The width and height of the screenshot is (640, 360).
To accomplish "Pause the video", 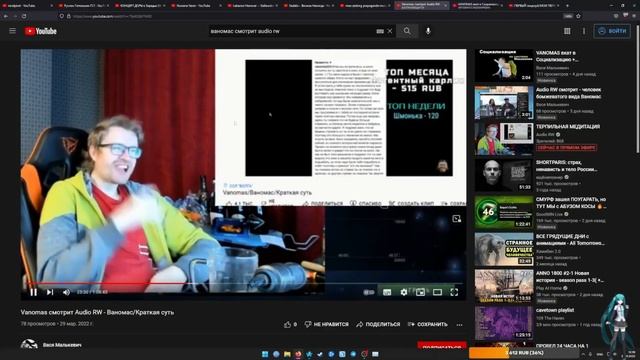I will [33, 292].
